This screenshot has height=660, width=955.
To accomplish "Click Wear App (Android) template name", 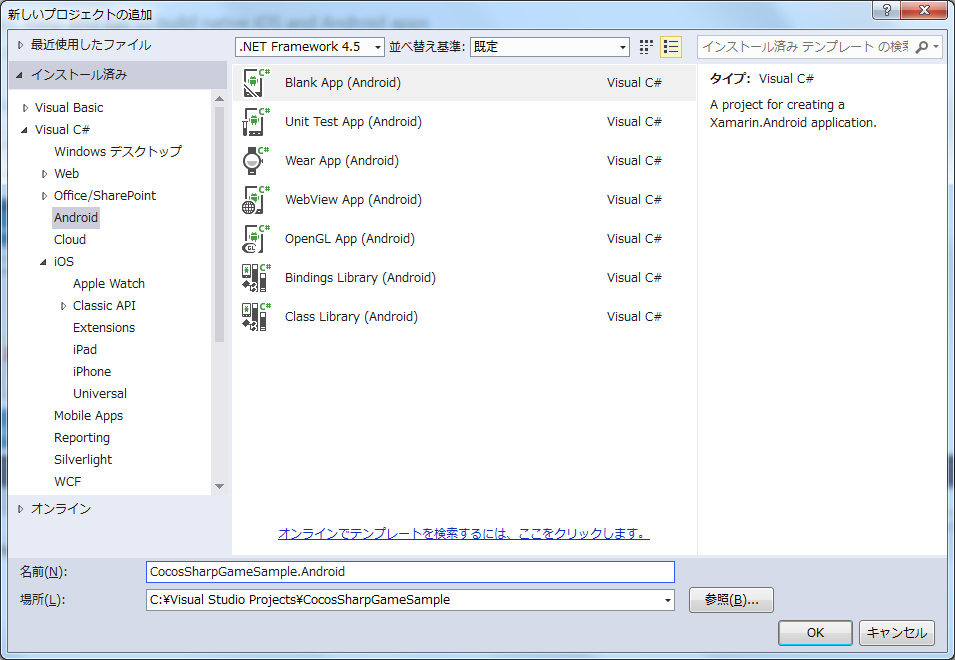I will pos(342,161).
